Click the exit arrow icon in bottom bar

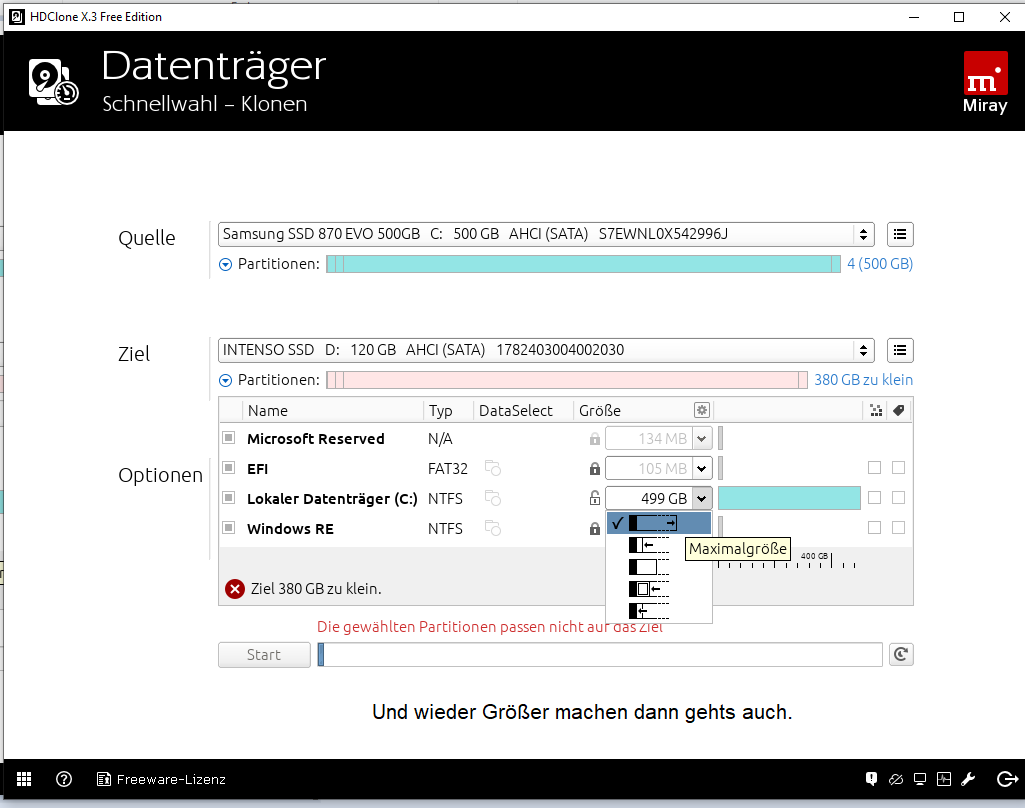[1007, 779]
